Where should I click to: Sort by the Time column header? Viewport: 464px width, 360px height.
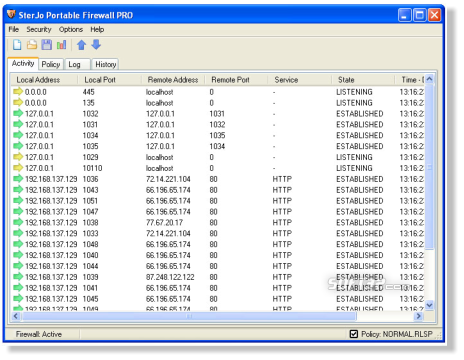(410, 80)
